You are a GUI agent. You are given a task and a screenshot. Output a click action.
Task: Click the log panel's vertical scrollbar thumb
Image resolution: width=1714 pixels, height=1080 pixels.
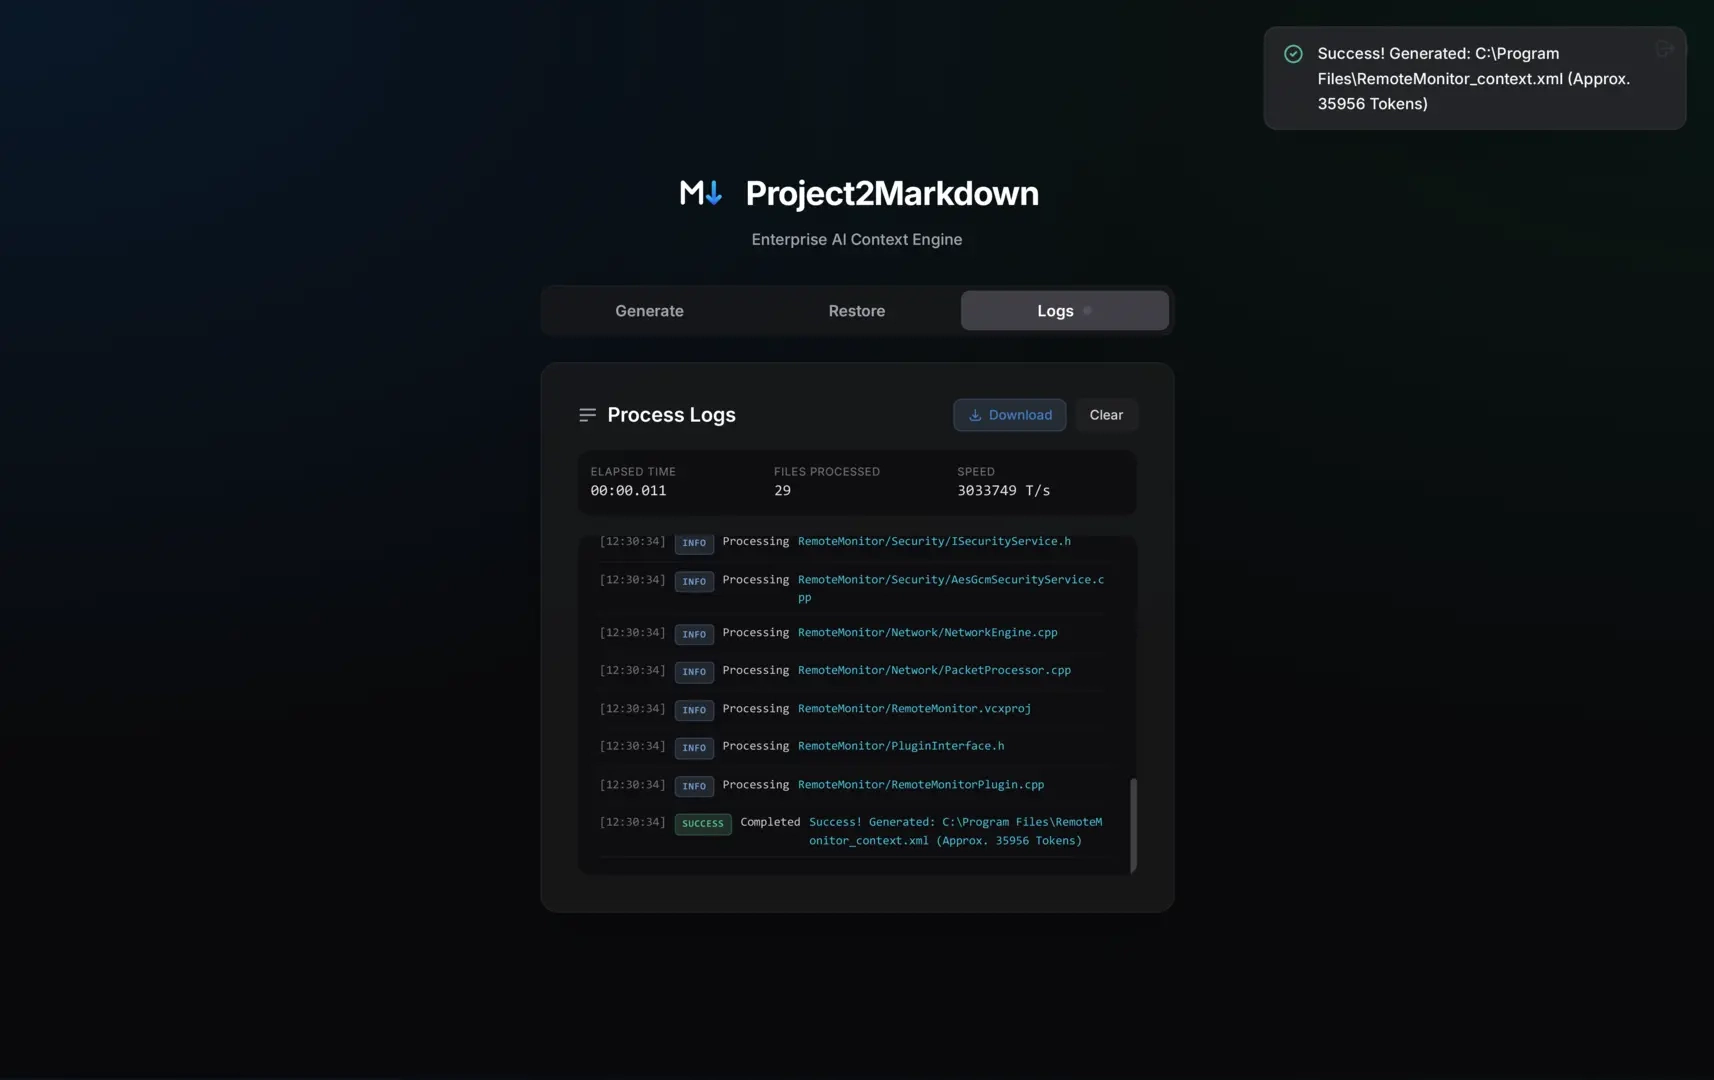[1133, 825]
